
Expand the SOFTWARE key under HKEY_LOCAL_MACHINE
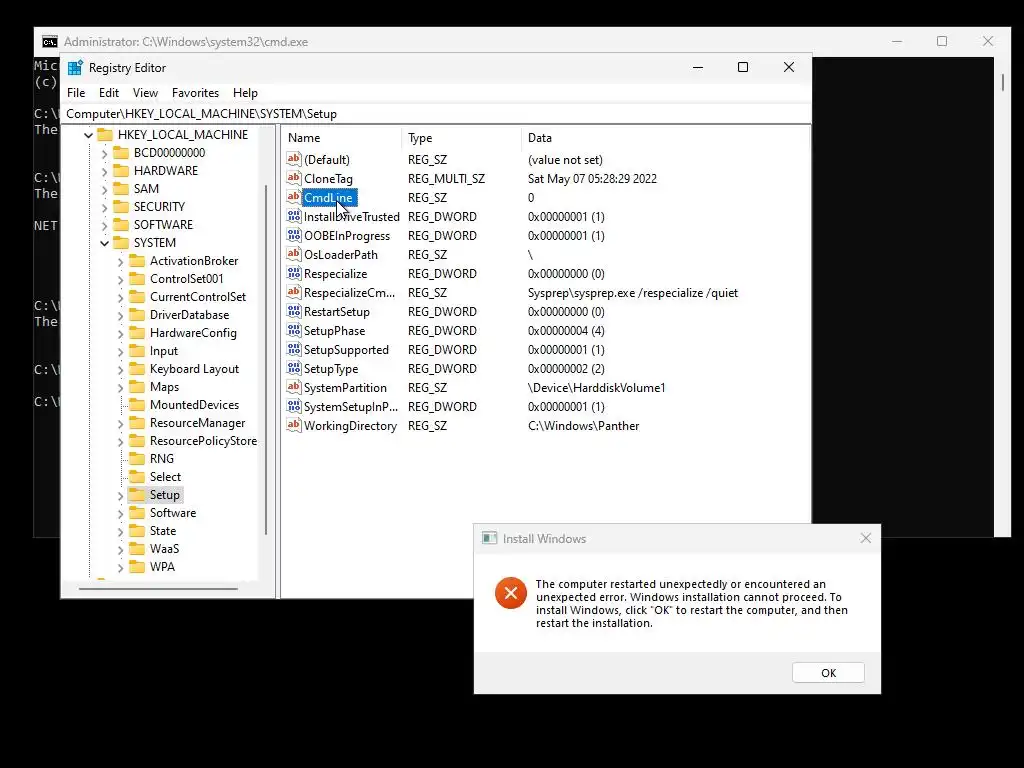tap(104, 225)
